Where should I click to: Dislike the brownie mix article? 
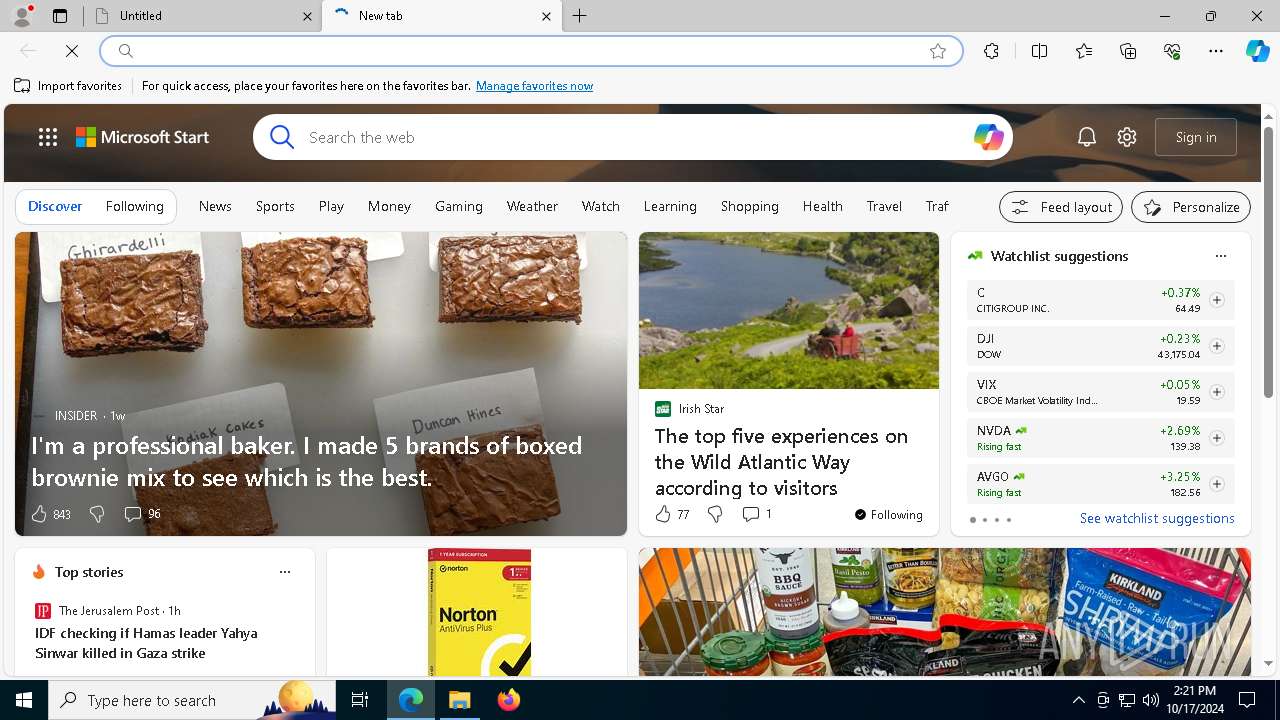point(97,514)
